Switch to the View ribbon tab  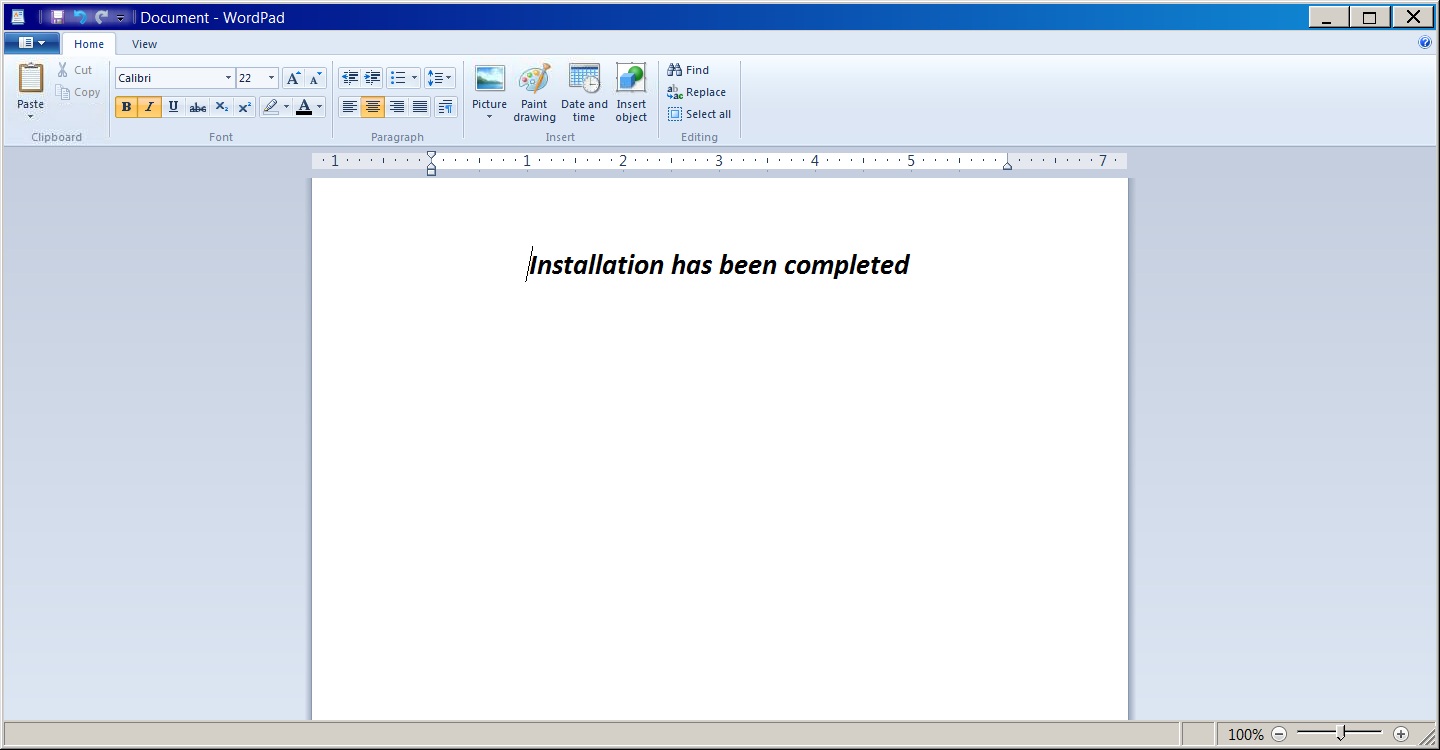(145, 44)
